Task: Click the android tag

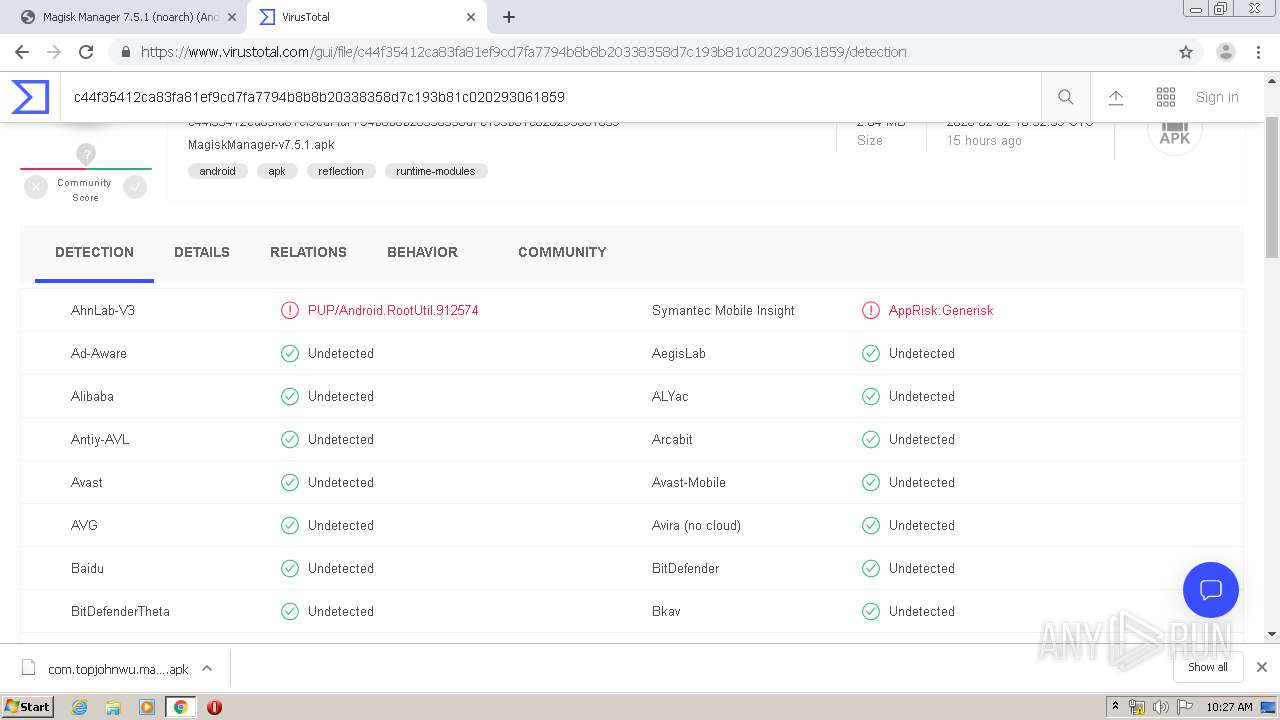Action: point(217,171)
